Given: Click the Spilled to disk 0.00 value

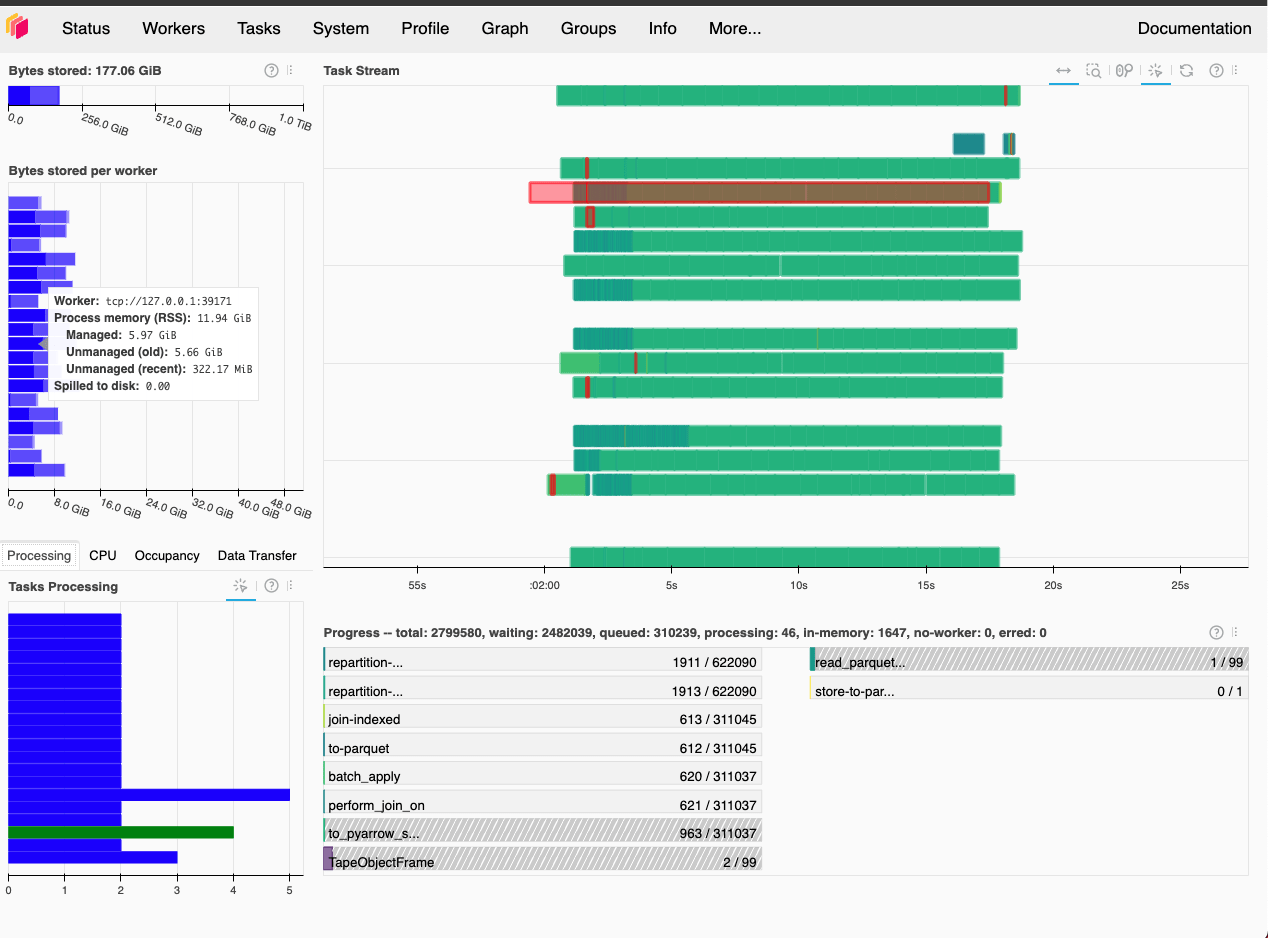Looking at the screenshot, I should [158, 386].
